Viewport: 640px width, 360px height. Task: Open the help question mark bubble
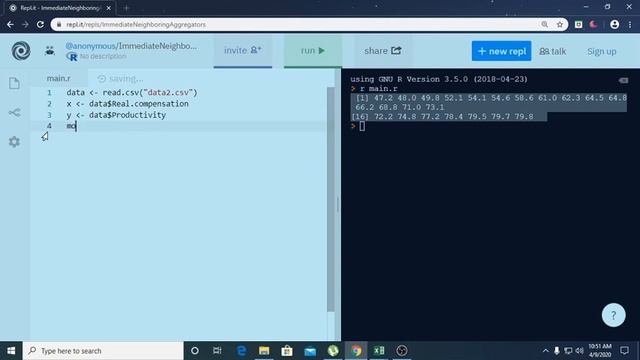[x=613, y=315]
